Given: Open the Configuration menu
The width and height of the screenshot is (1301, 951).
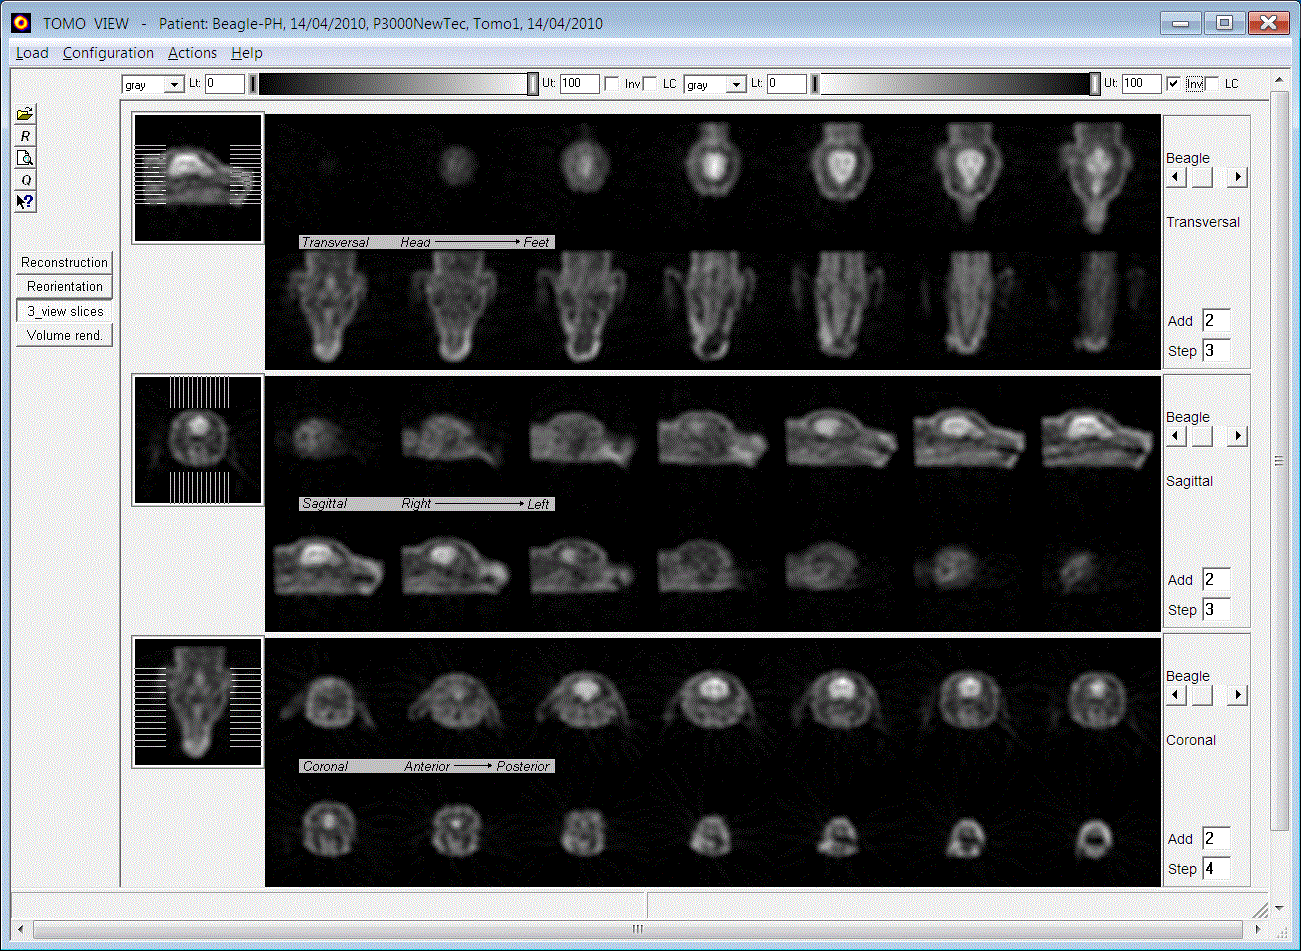Looking at the screenshot, I should click(108, 53).
